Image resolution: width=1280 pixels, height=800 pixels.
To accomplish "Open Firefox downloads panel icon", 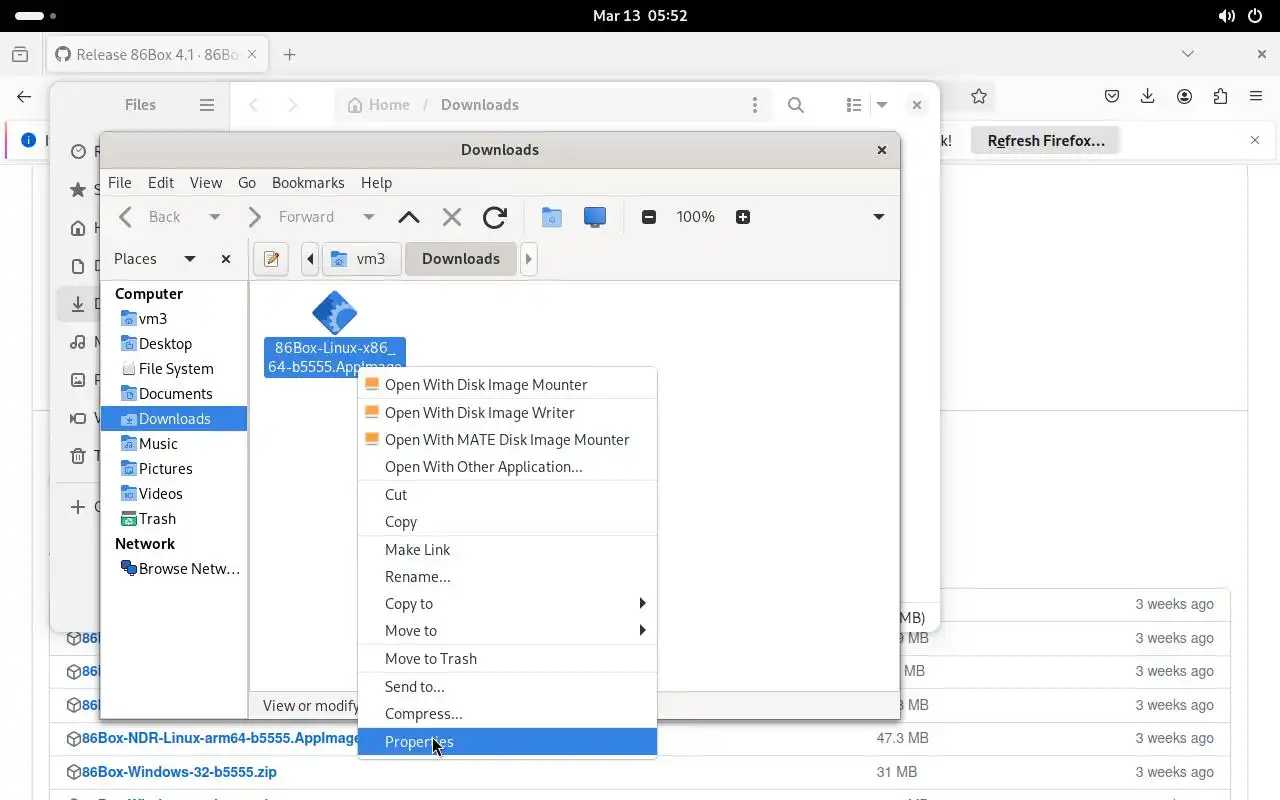I will (1148, 96).
